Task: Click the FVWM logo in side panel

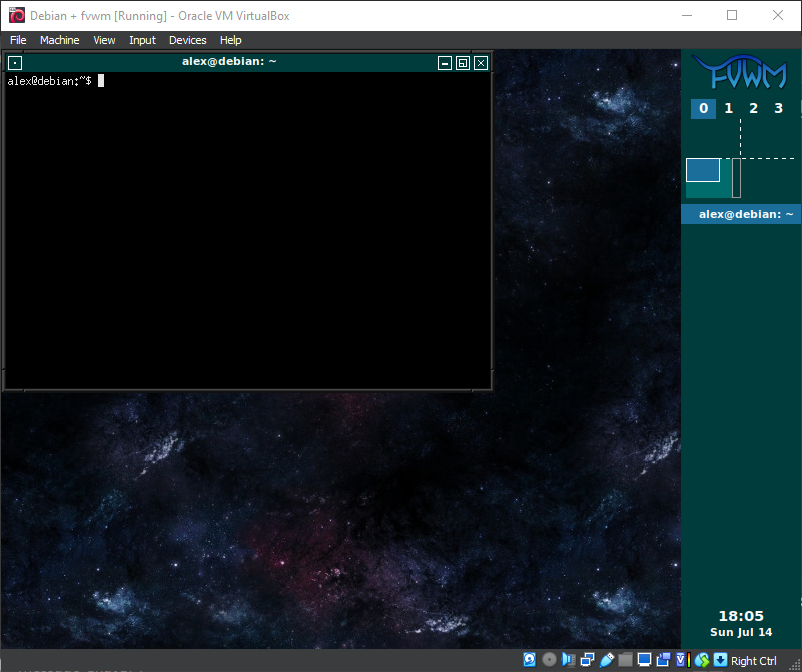Action: pyautogui.click(x=740, y=73)
